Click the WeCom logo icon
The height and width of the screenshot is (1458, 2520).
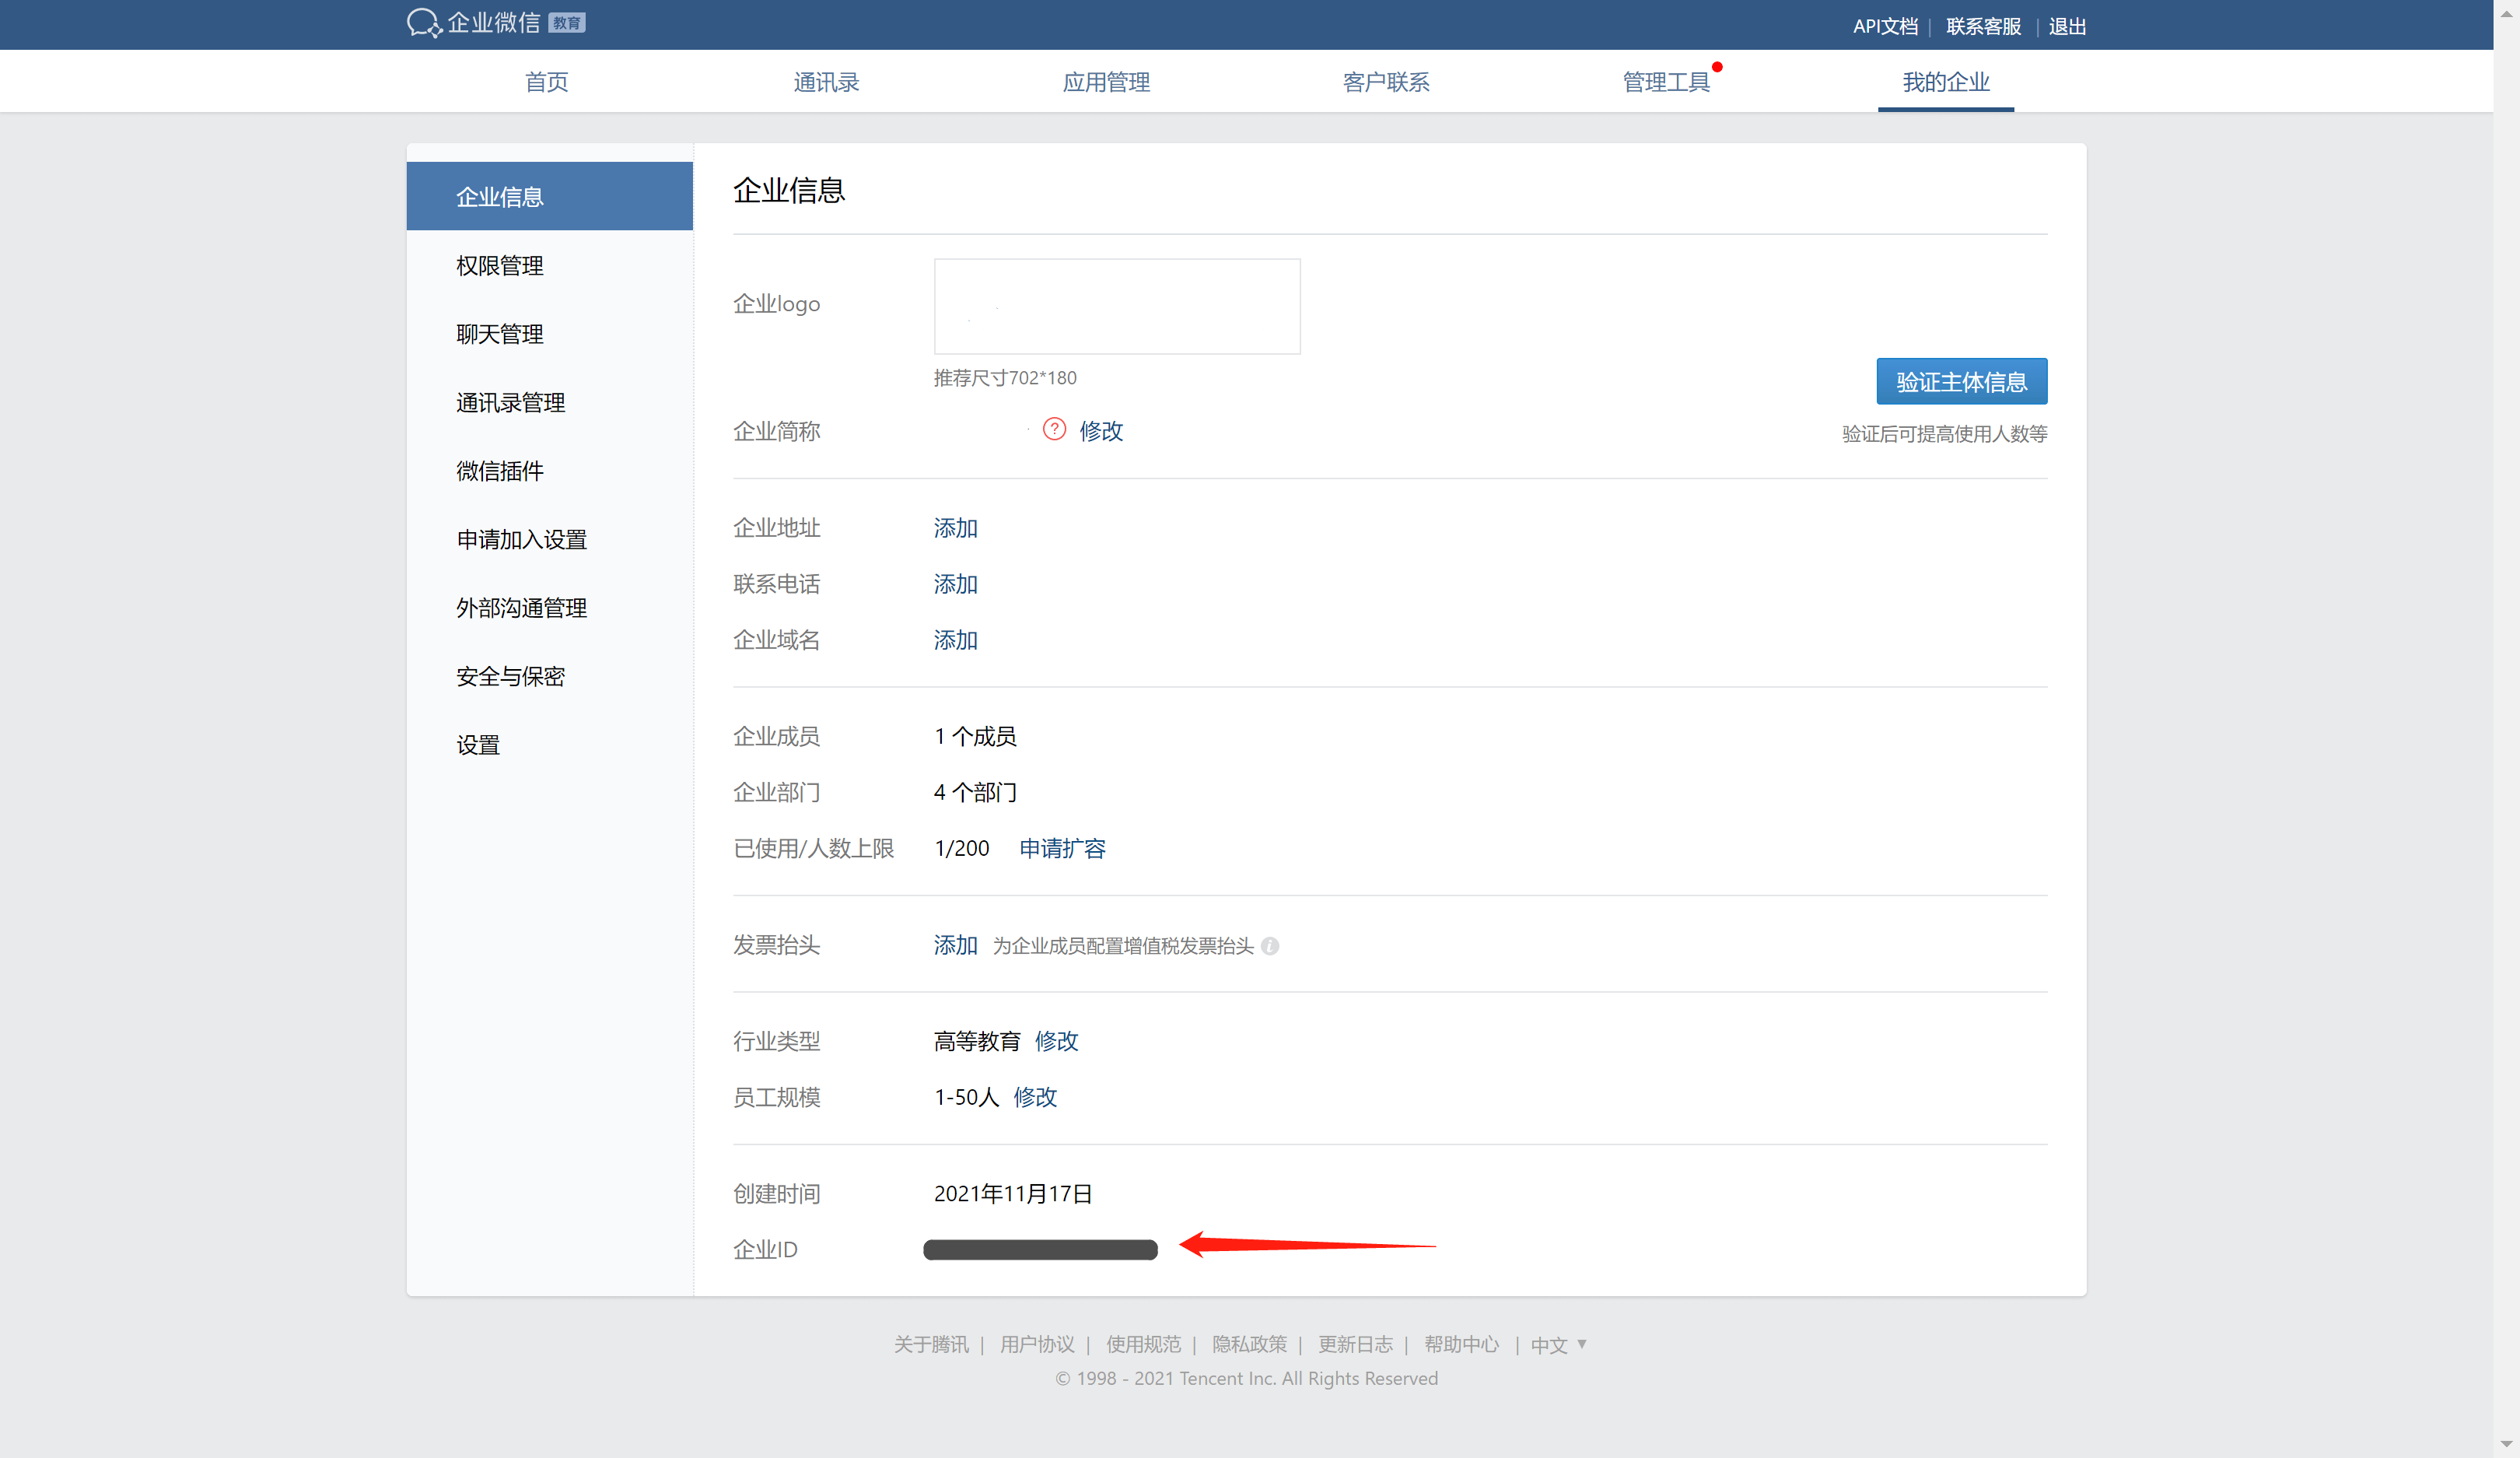(424, 23)
